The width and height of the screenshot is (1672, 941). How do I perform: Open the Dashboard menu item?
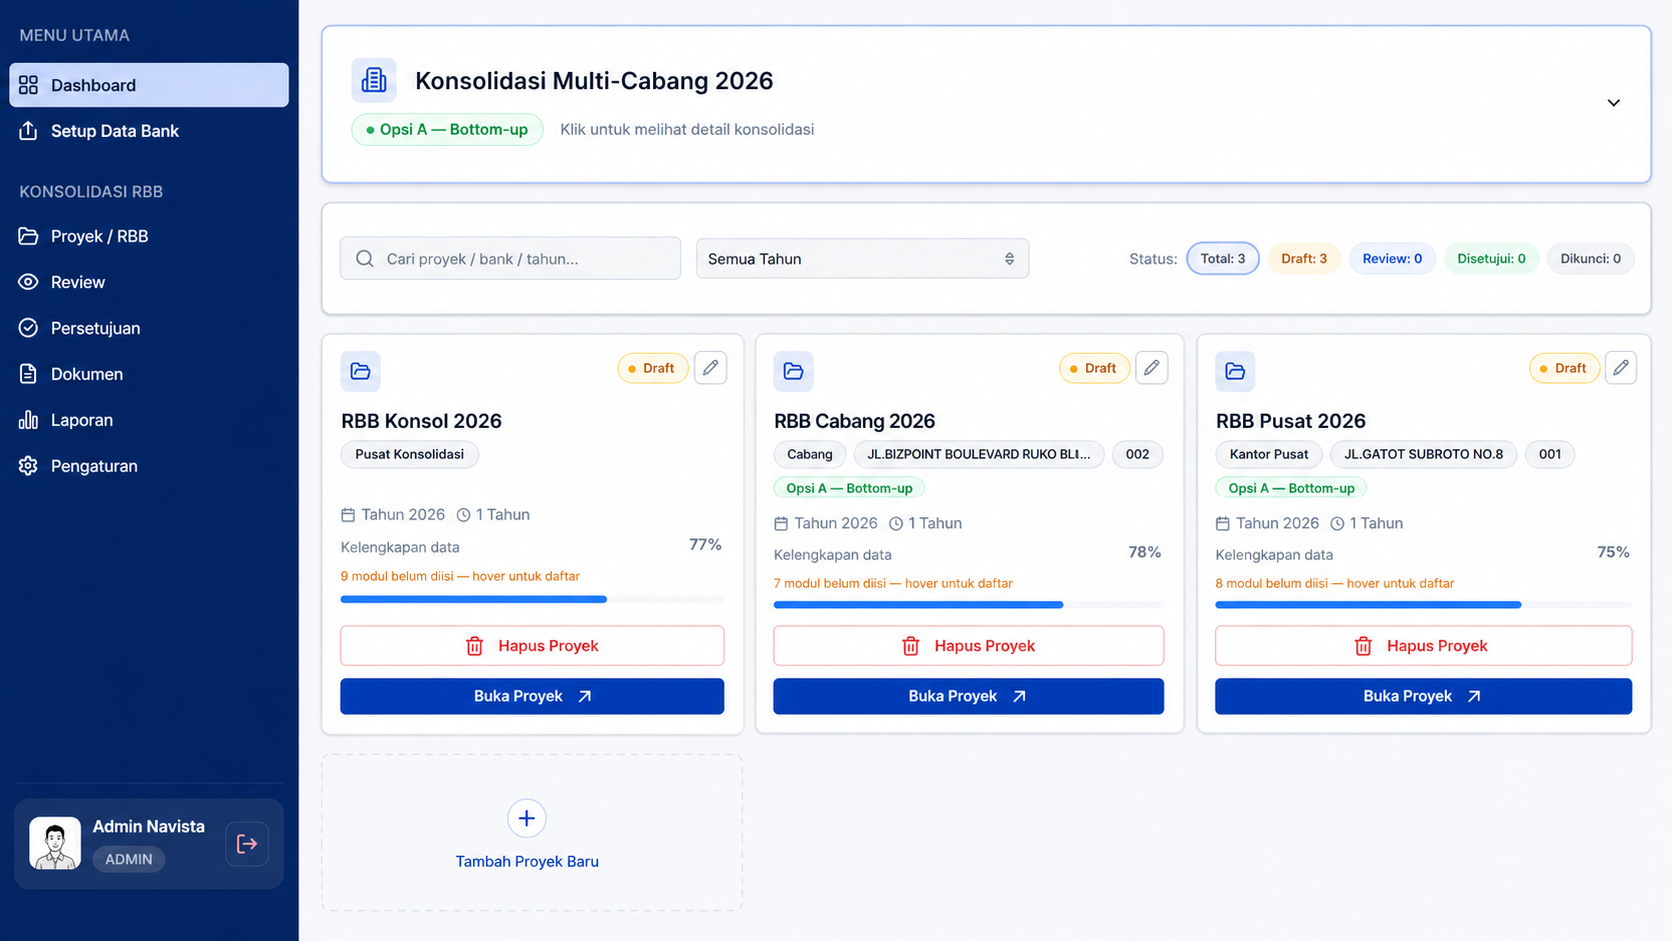(x=149, y=85)
